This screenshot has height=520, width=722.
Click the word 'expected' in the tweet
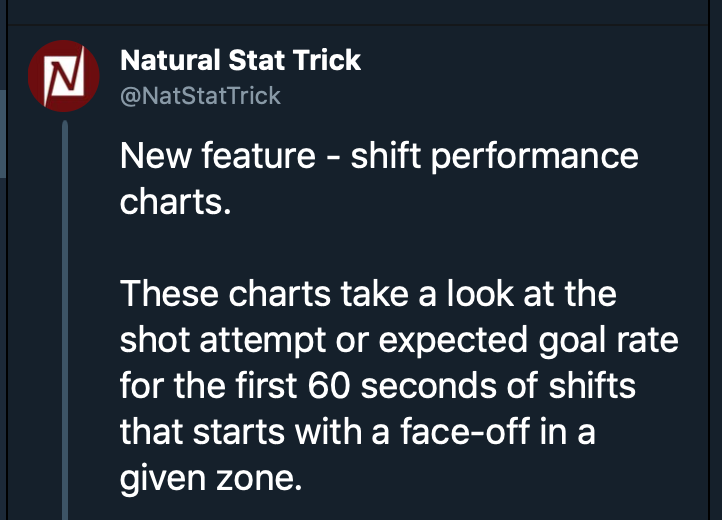(453, 341)
